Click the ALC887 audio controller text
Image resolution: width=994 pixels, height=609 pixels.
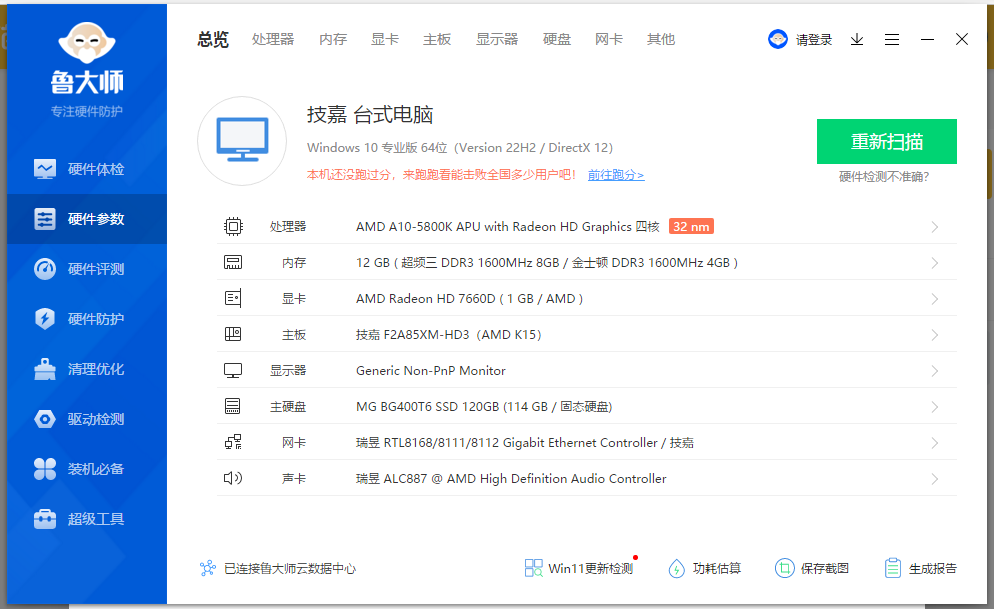click(512, 479)
